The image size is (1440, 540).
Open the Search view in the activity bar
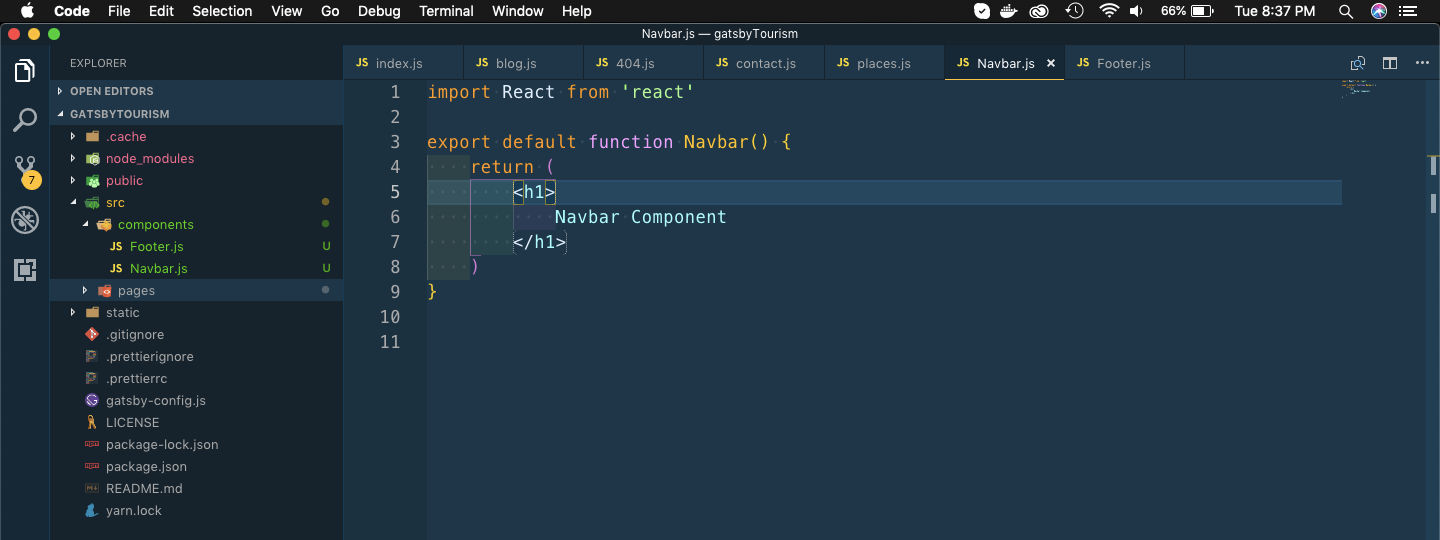pos(25,120)
